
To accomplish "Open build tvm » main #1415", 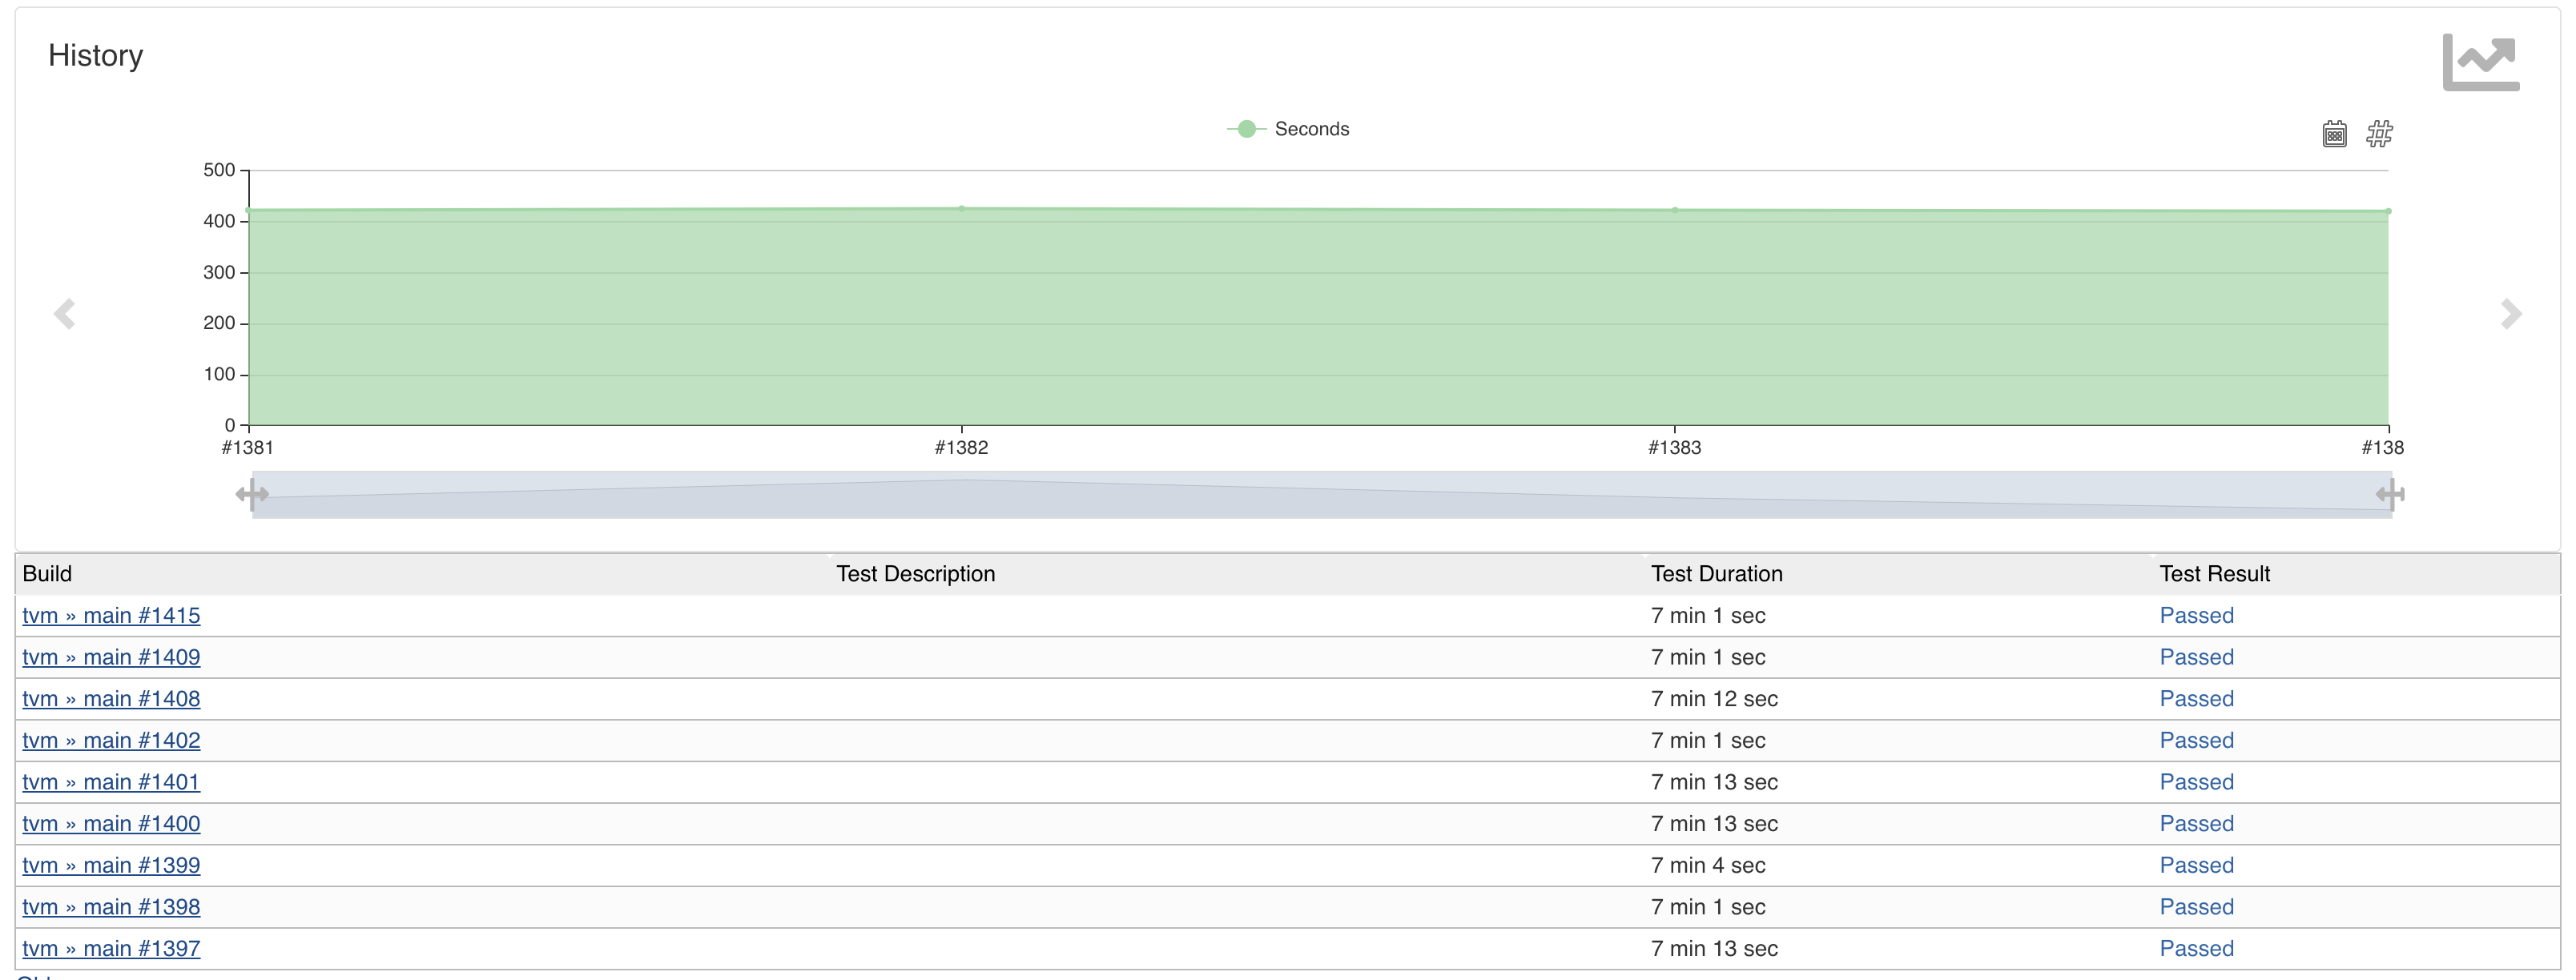I will pos(111,616).
